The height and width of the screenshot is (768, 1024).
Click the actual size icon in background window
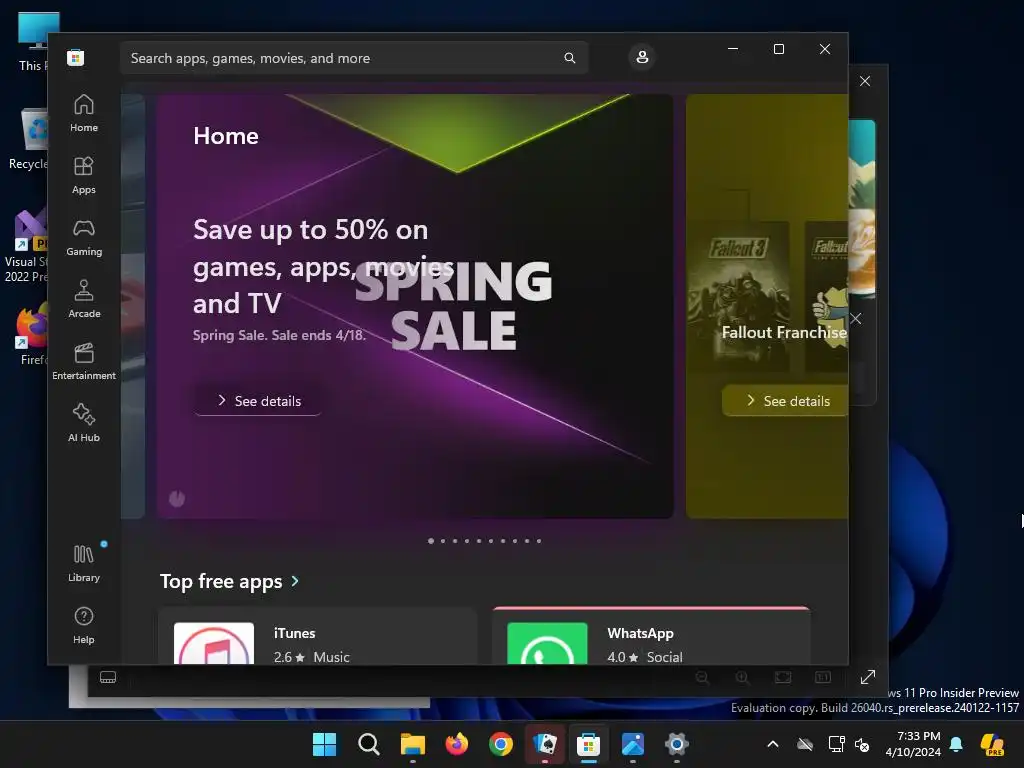click(x=823, y=677)
